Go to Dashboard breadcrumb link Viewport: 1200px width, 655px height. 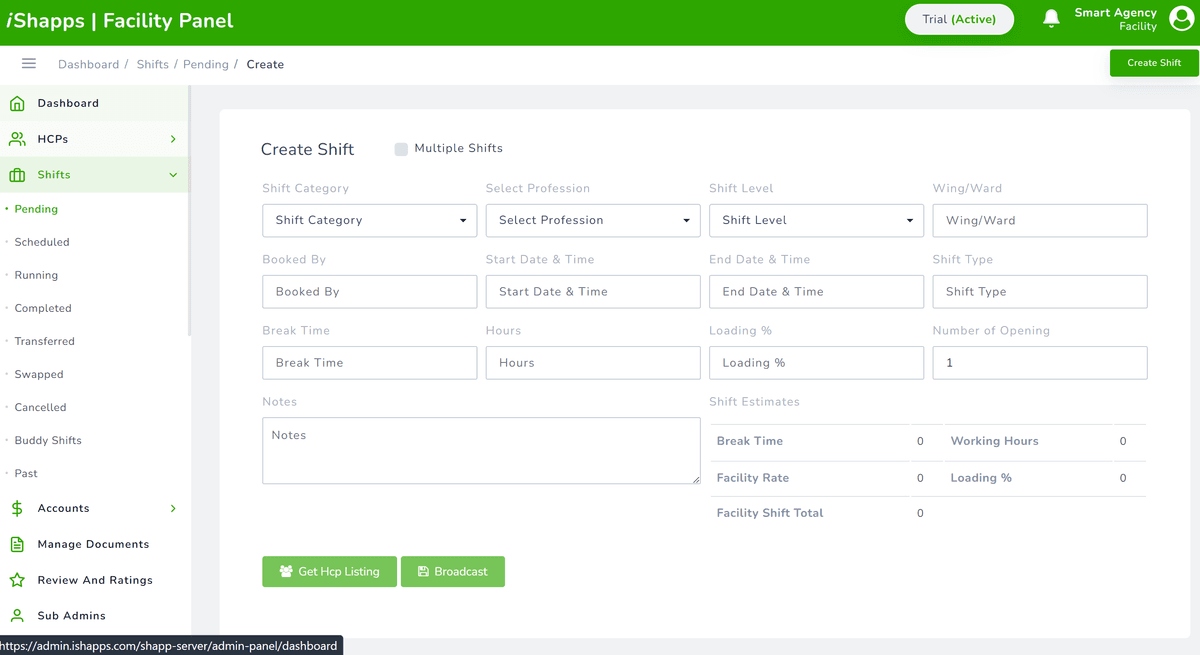click(88, 64)
